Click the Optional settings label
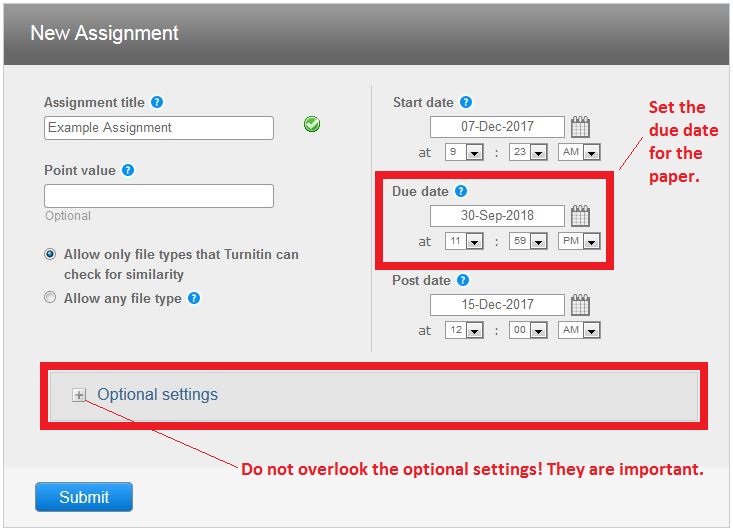 (157, 394)
